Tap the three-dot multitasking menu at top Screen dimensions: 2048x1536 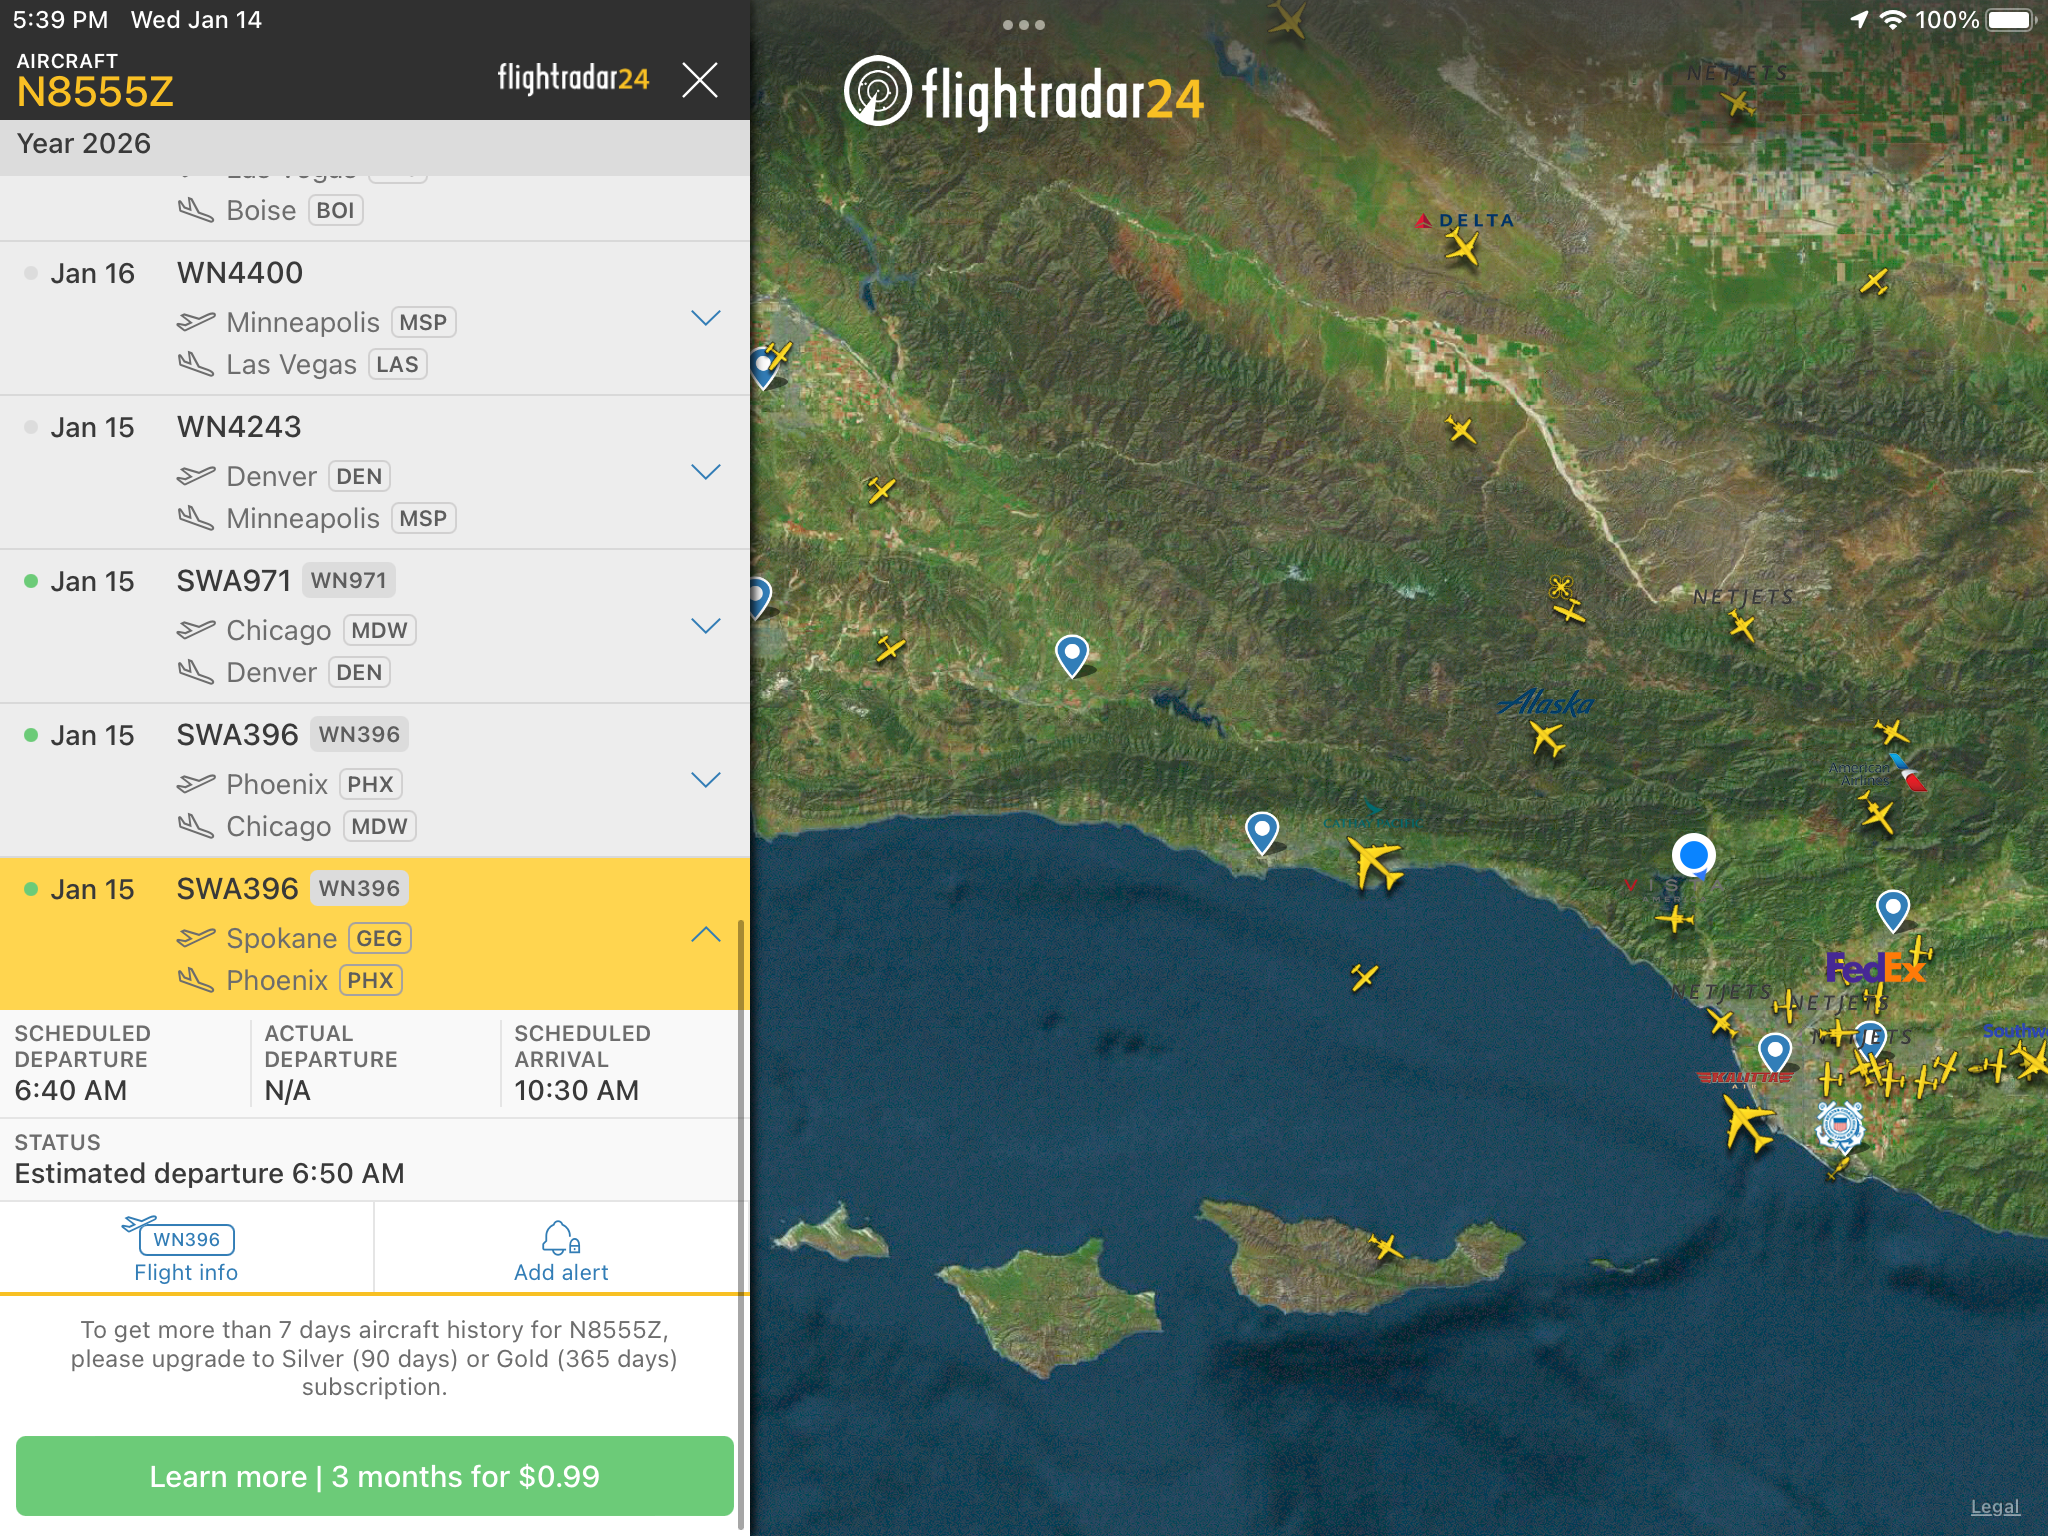pyautogui.click(x=1024, y=25)
